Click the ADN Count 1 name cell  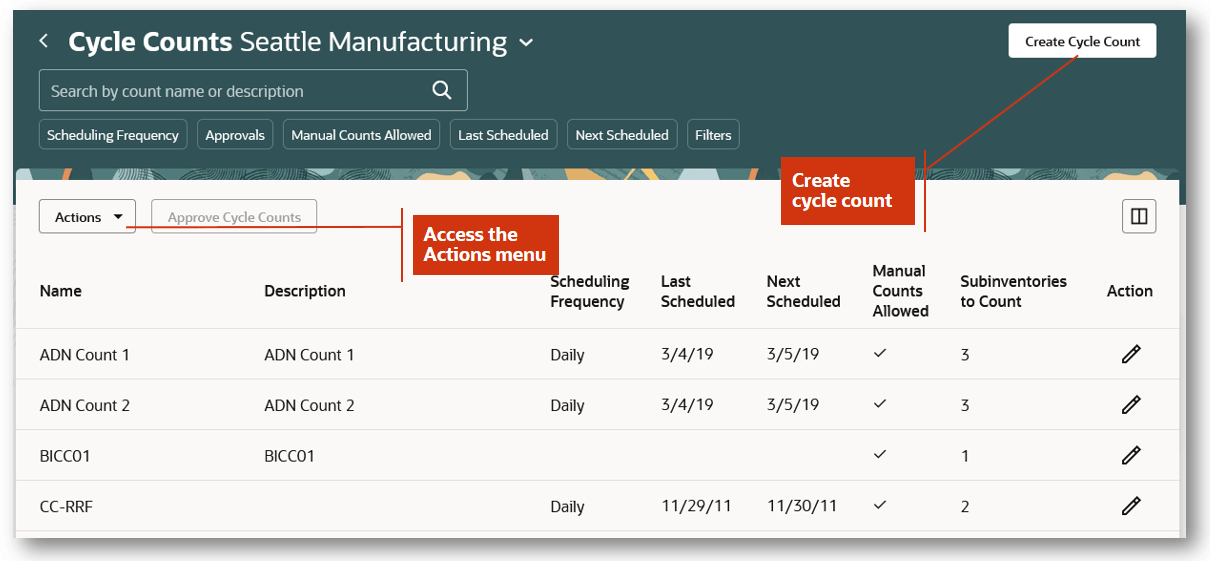tap(85, 355)
